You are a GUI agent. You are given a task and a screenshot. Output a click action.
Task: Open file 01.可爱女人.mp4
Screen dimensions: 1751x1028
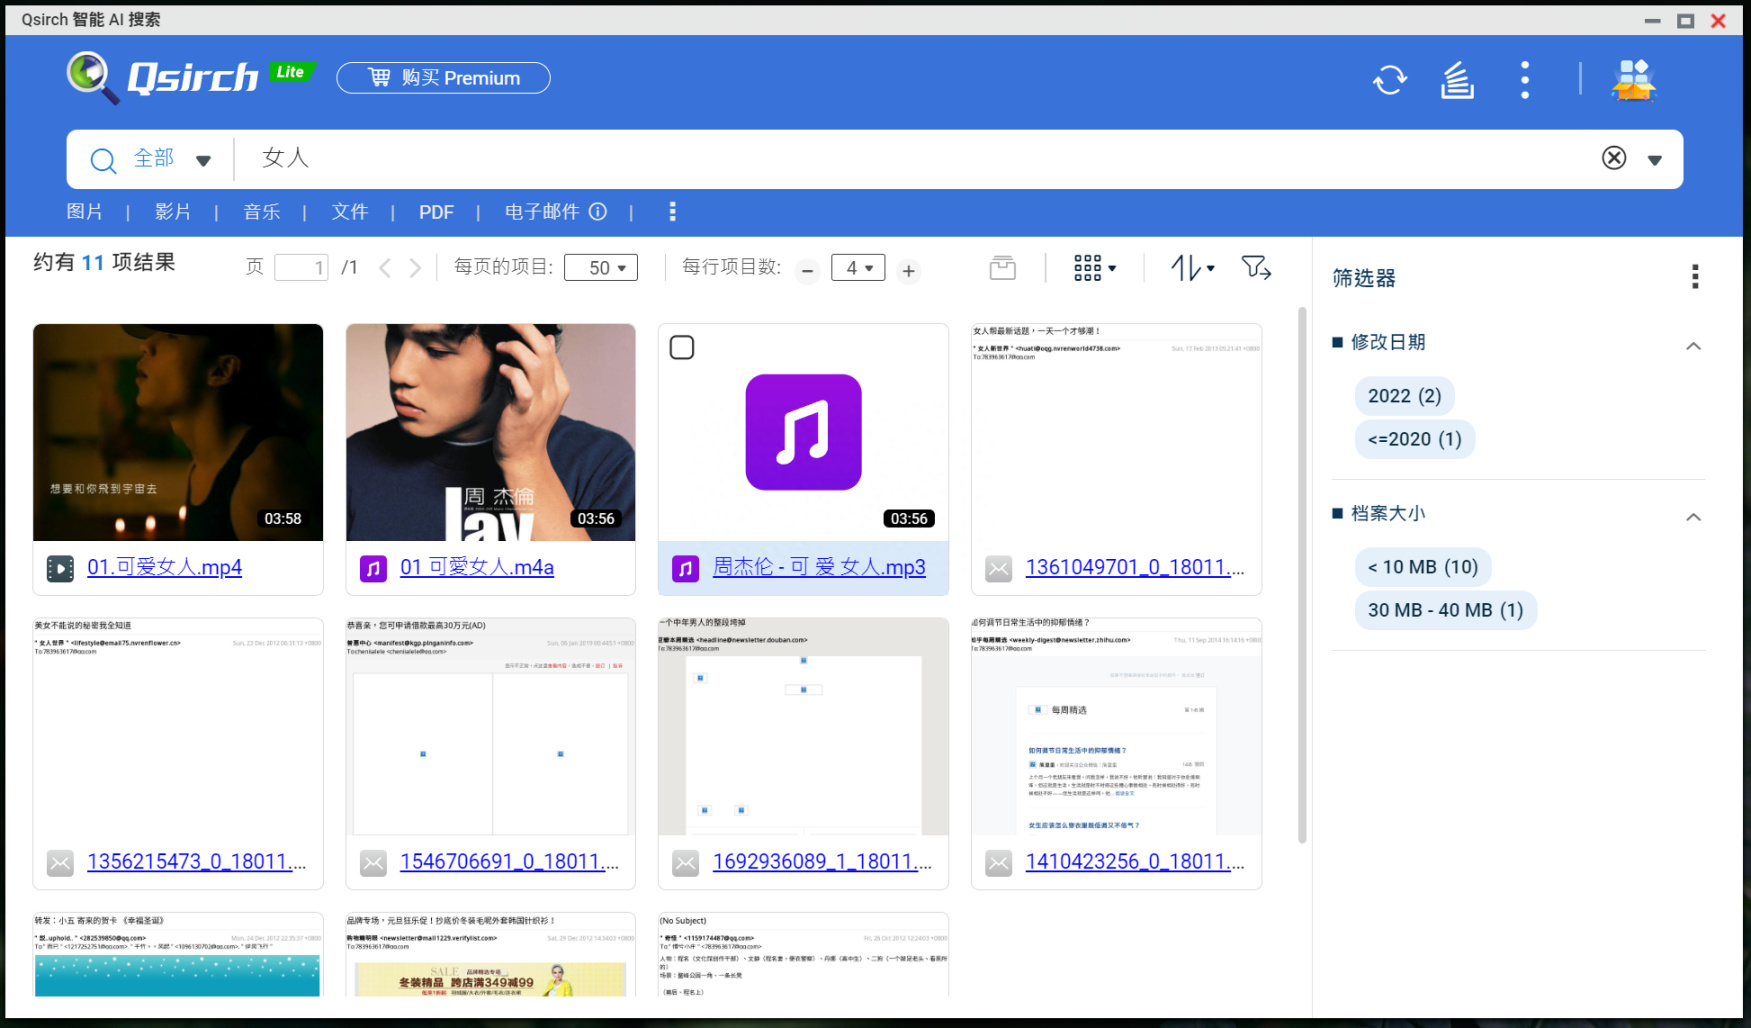click(164, 567)
